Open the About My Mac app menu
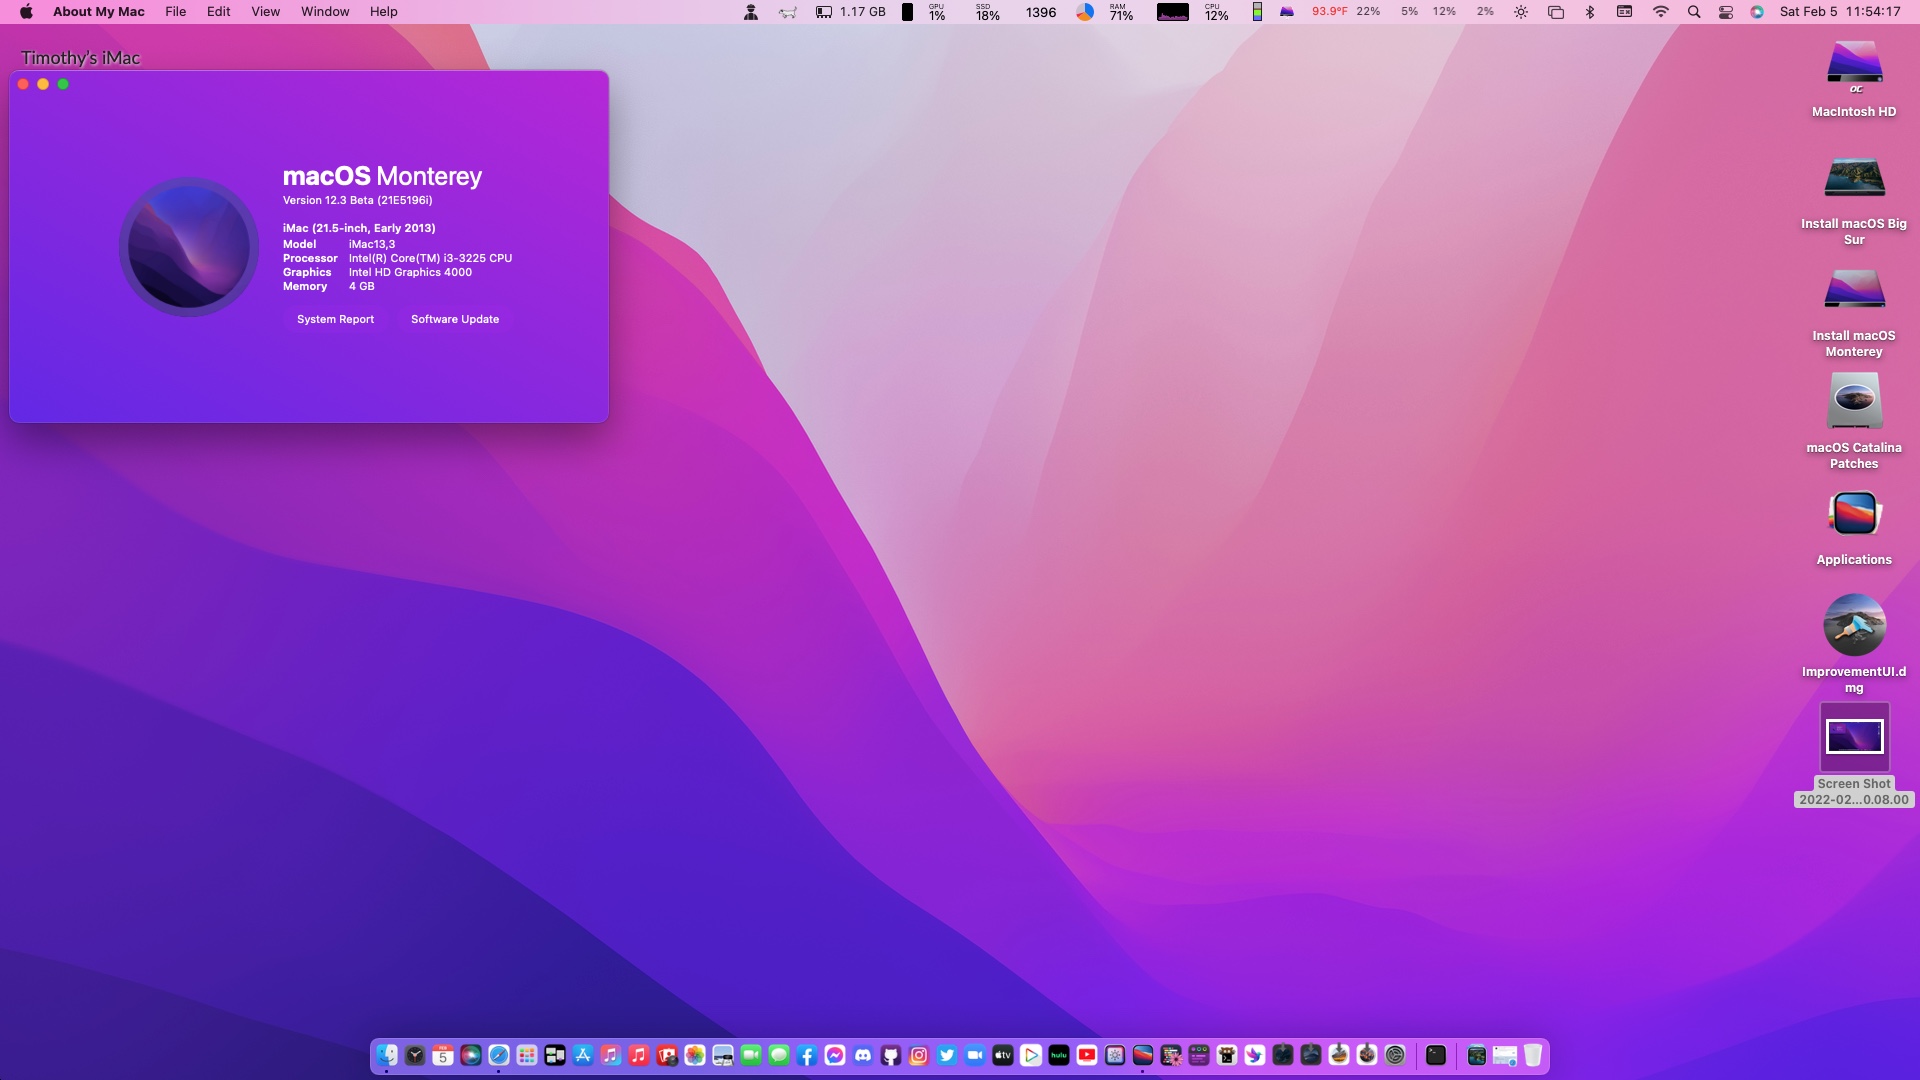 [x=98, y=12]
